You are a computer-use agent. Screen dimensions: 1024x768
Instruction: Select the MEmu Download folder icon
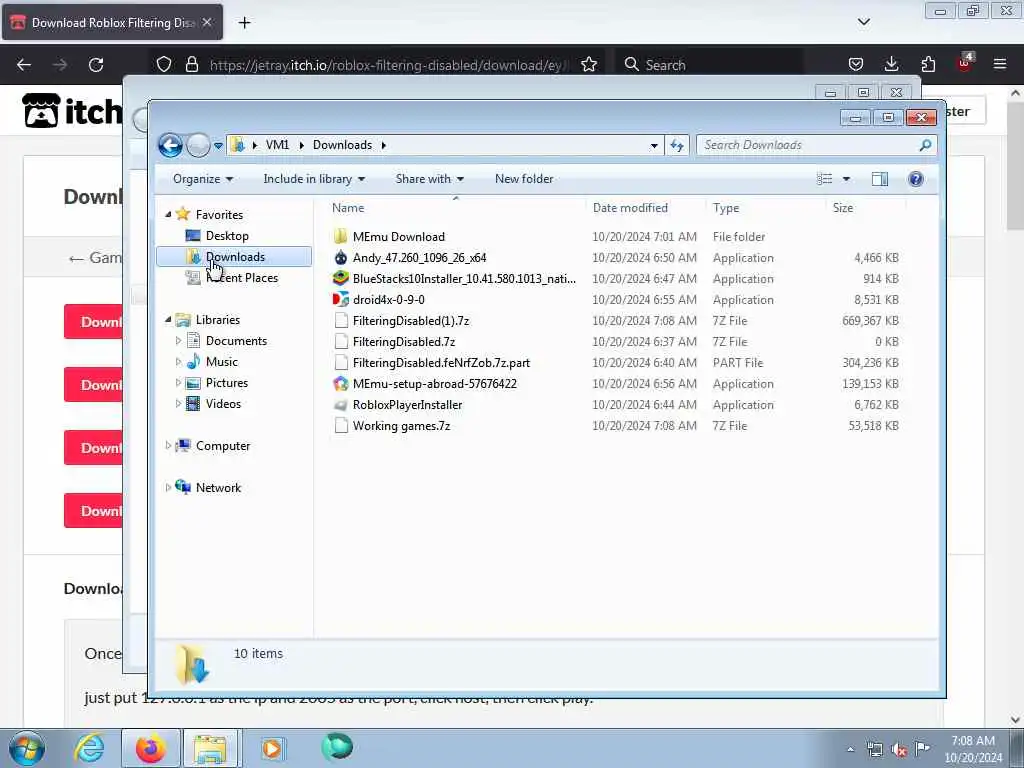[x=340, y=236]
